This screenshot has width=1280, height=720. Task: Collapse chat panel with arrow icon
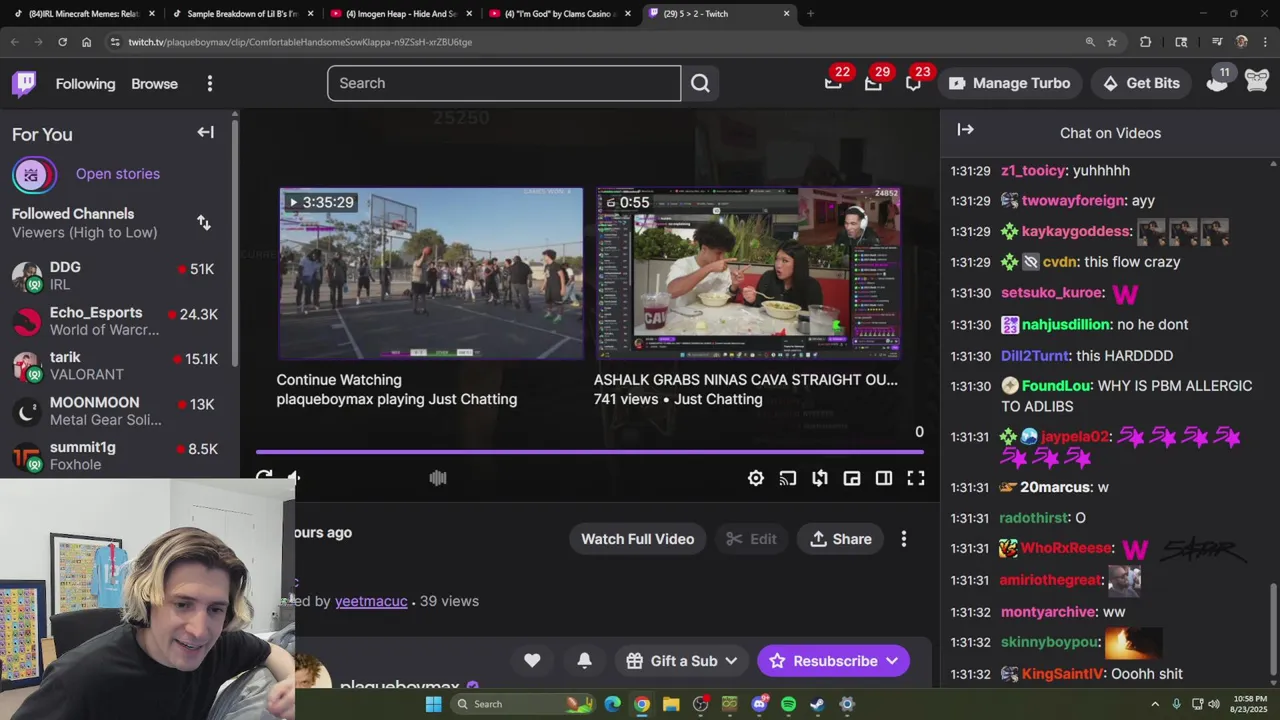[x=965, y=130]
